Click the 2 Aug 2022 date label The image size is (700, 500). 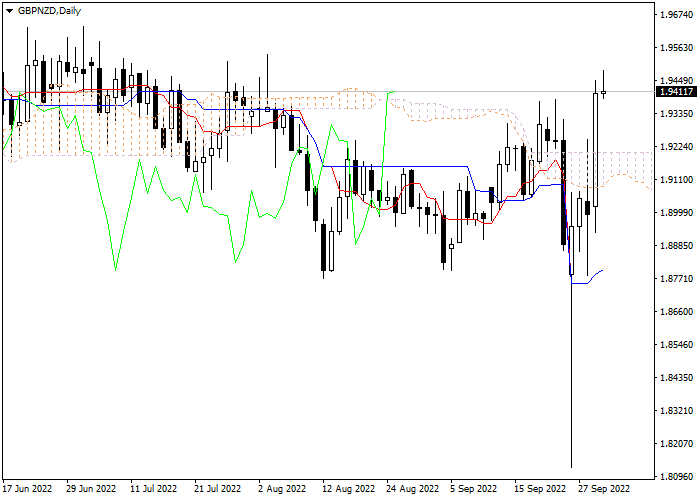(282, 489)
